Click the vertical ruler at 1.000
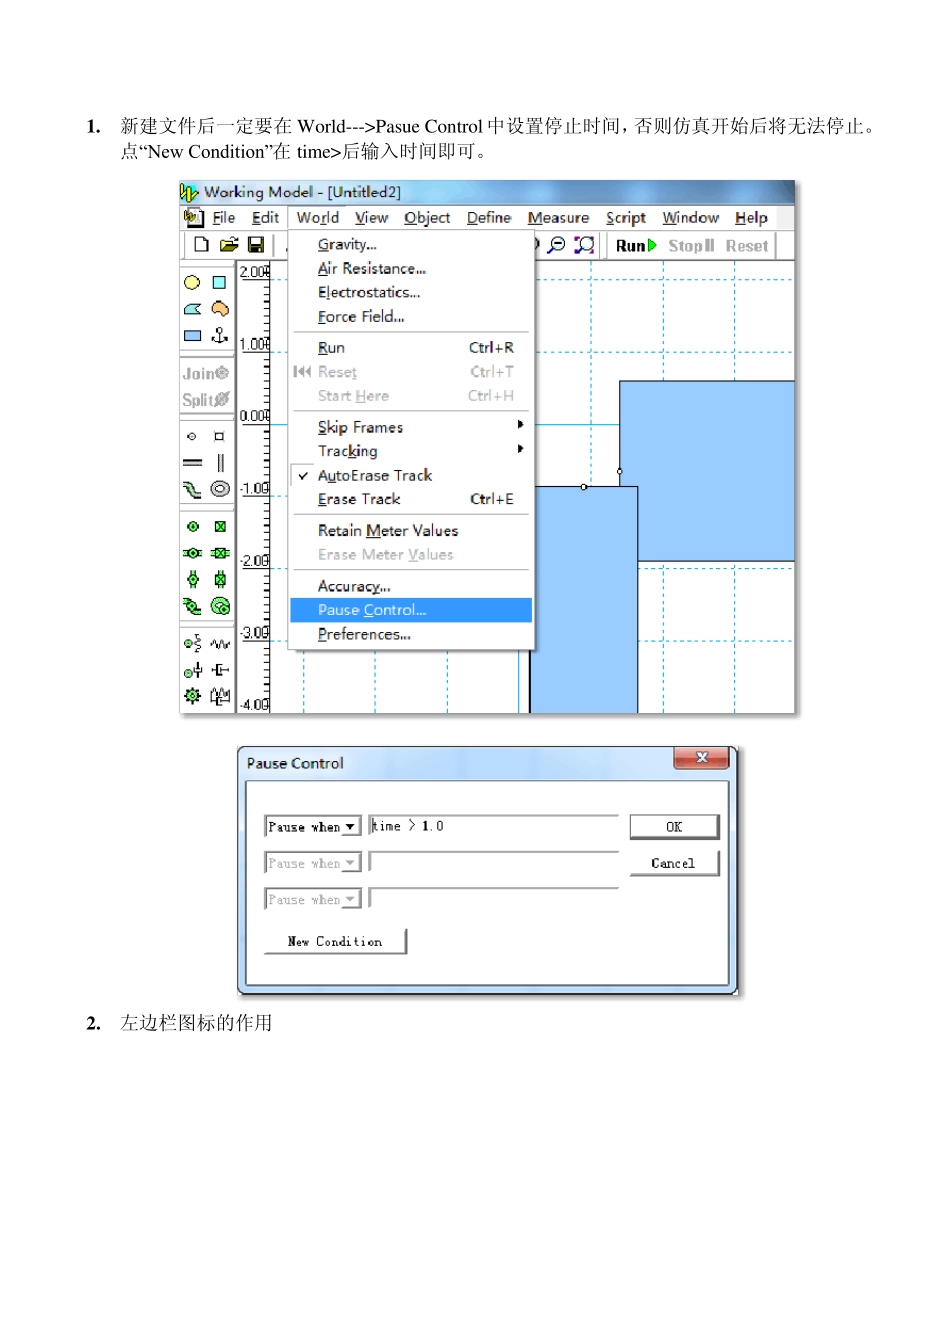Screen dimensions: 950x1344 [x=254, y=344]
